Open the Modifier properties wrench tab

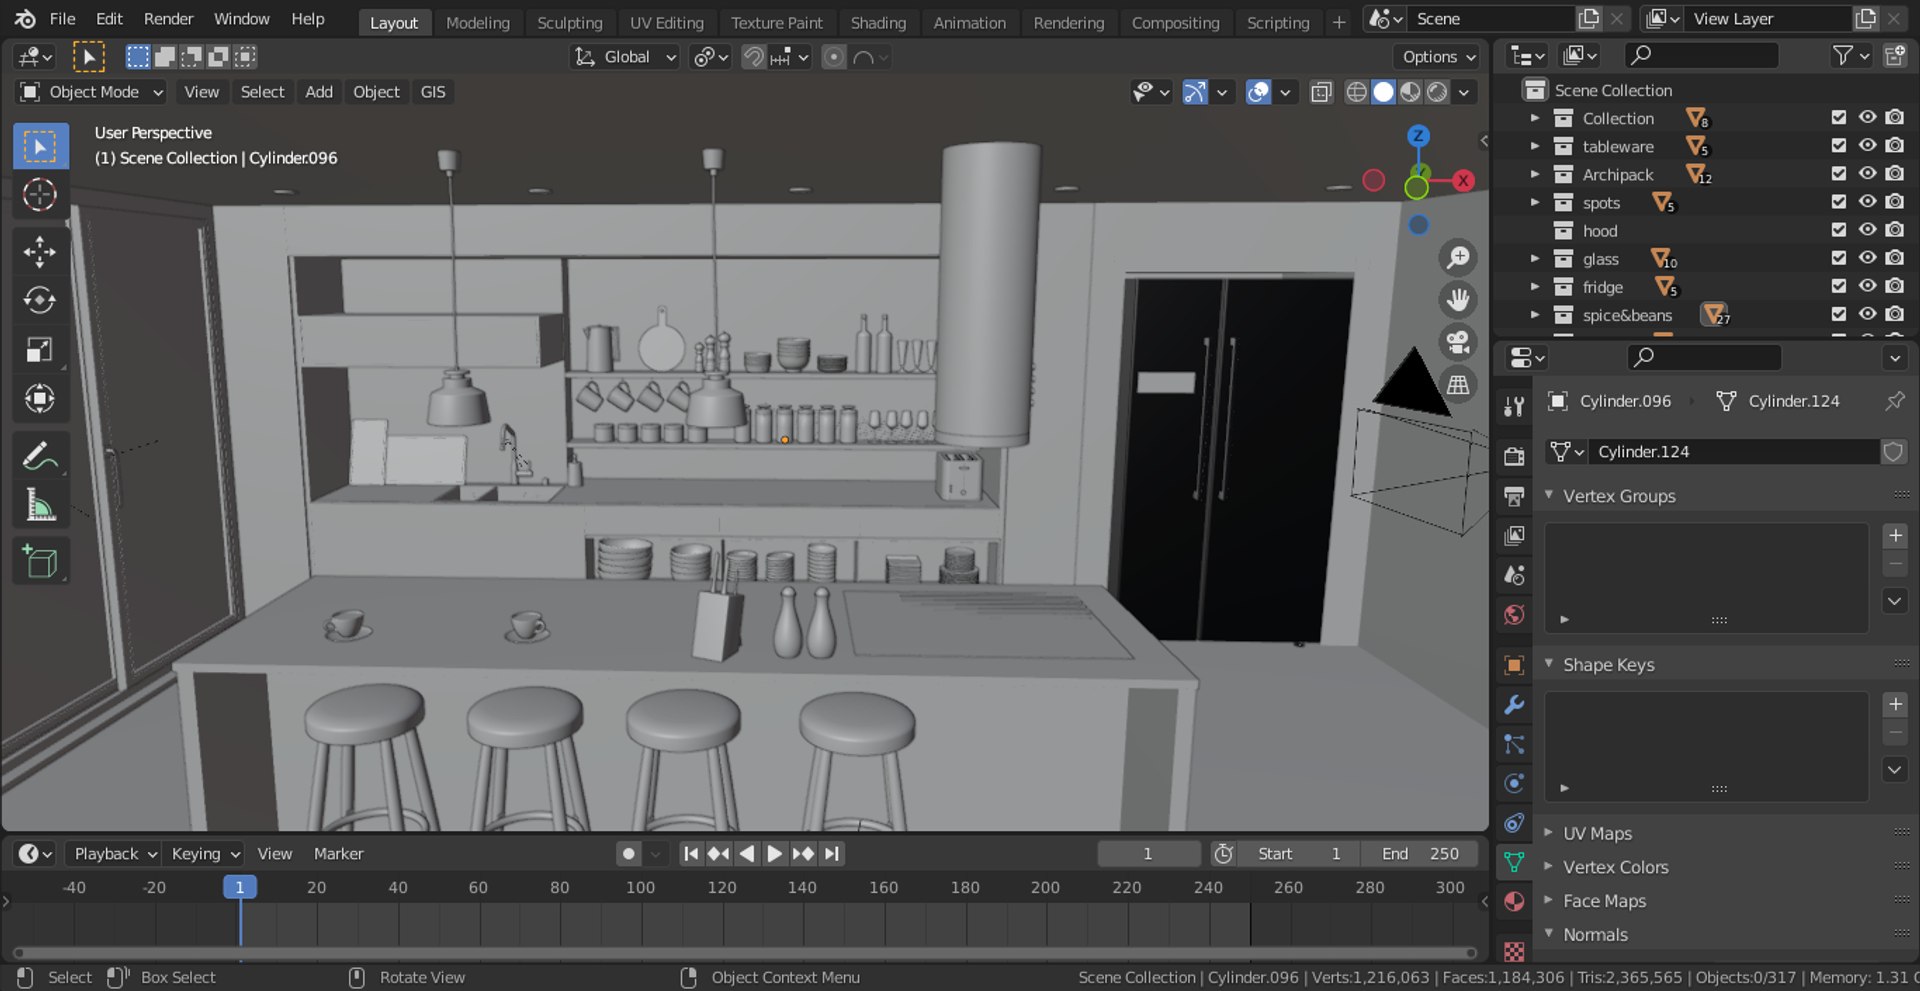pyautogui.click(x=1514, y=705)
